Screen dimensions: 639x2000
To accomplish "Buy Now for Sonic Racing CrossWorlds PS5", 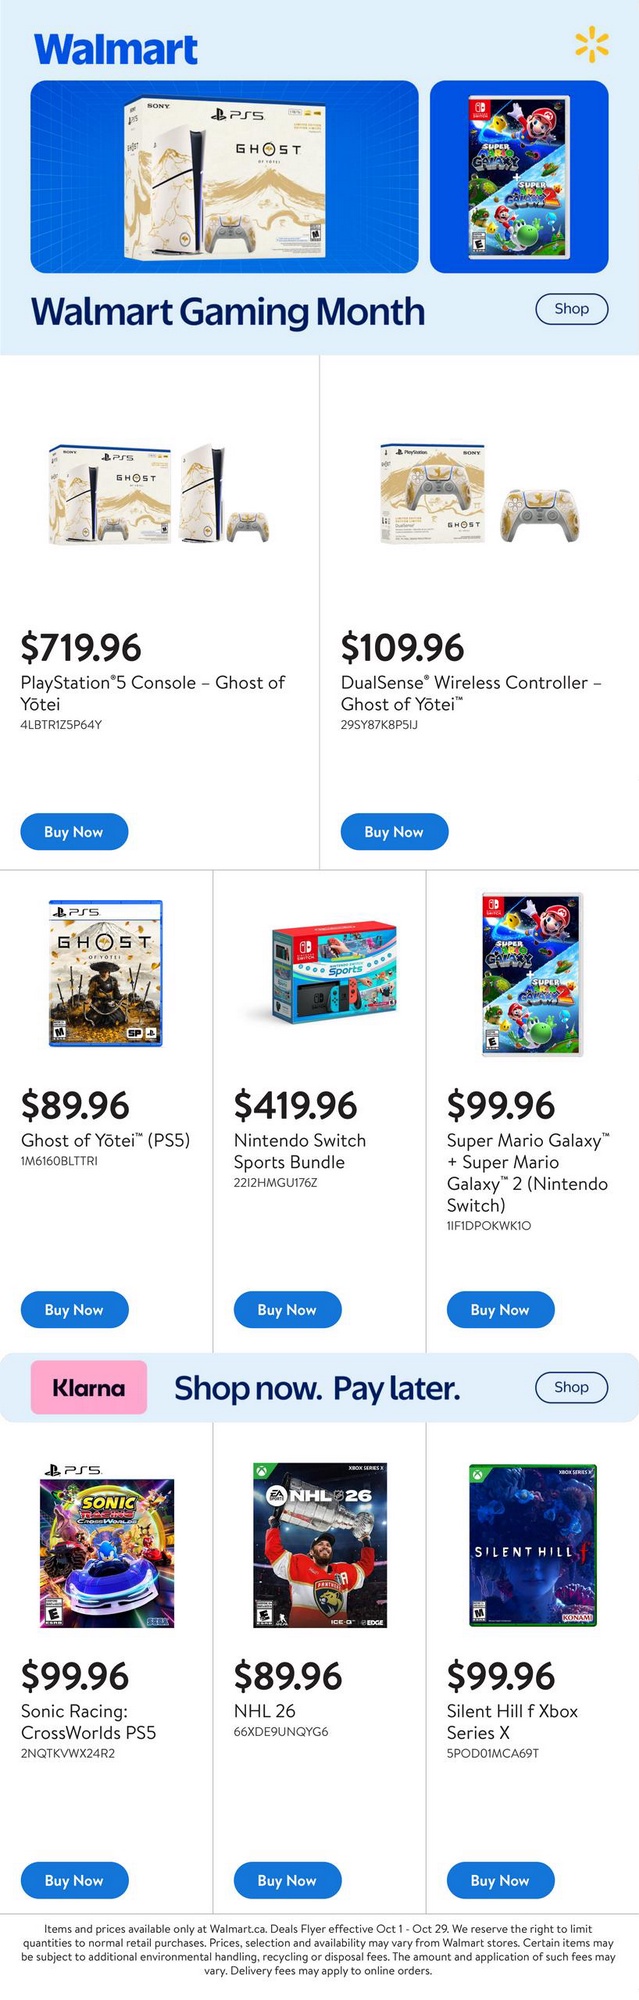I will coord(74,1881).
